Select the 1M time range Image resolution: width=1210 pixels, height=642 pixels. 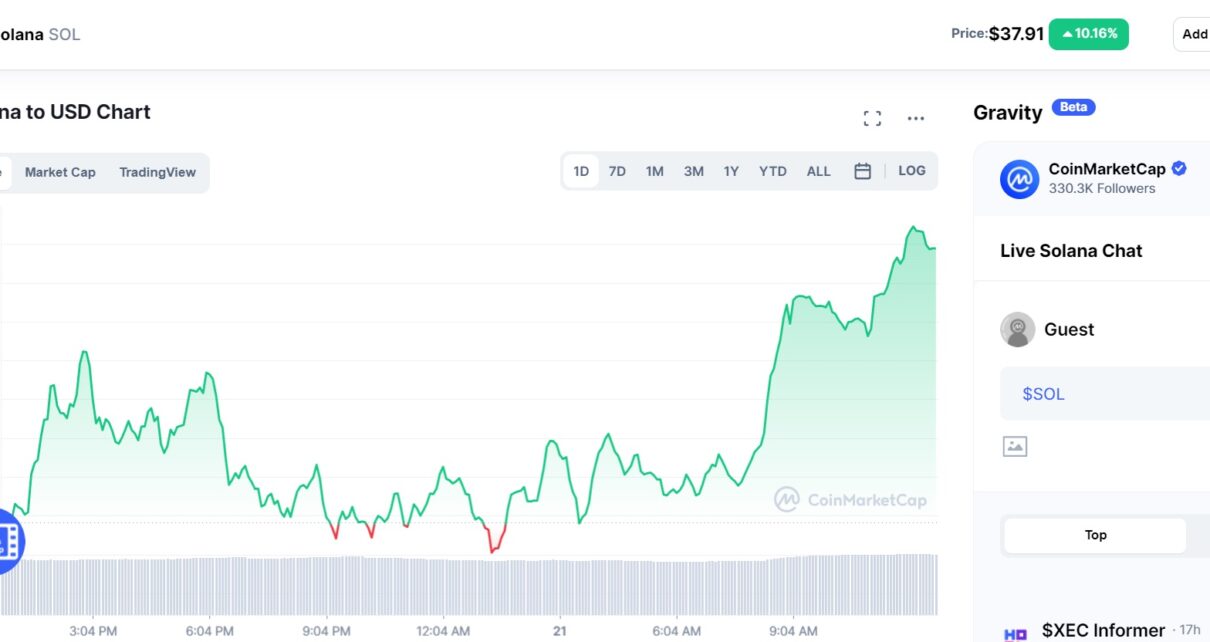pyautogui.click(x=655, y=171)
